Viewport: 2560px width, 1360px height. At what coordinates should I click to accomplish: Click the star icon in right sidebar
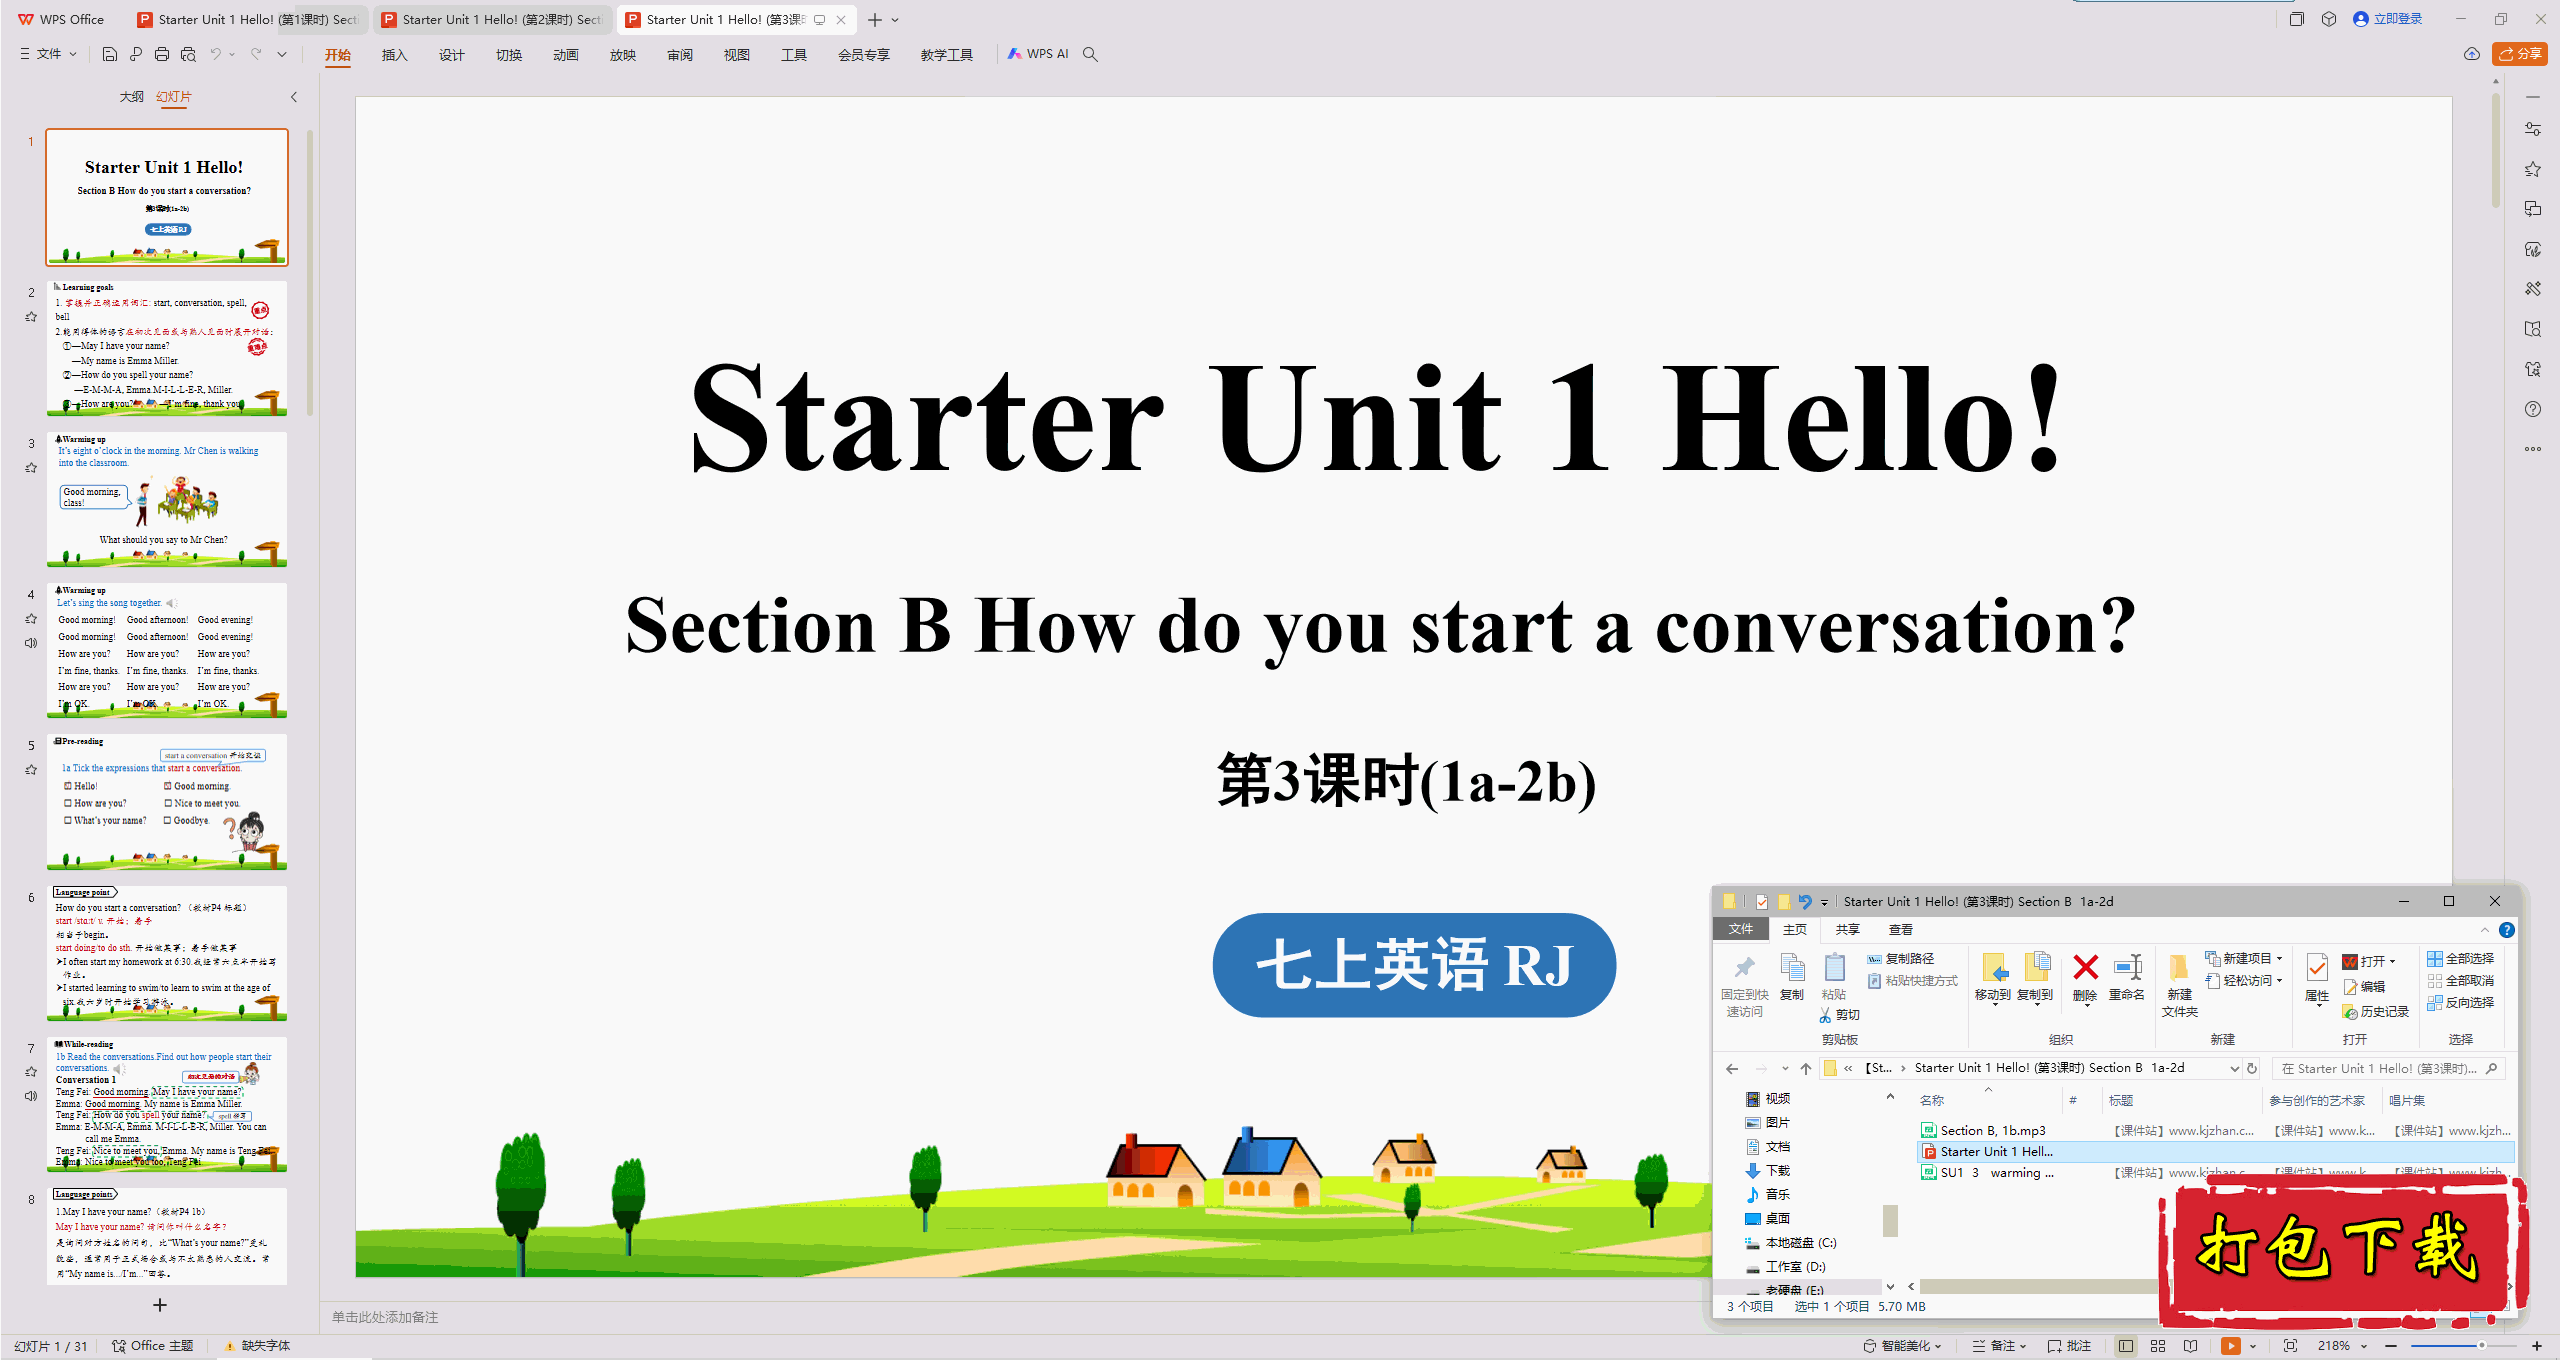click(2533, 169)
